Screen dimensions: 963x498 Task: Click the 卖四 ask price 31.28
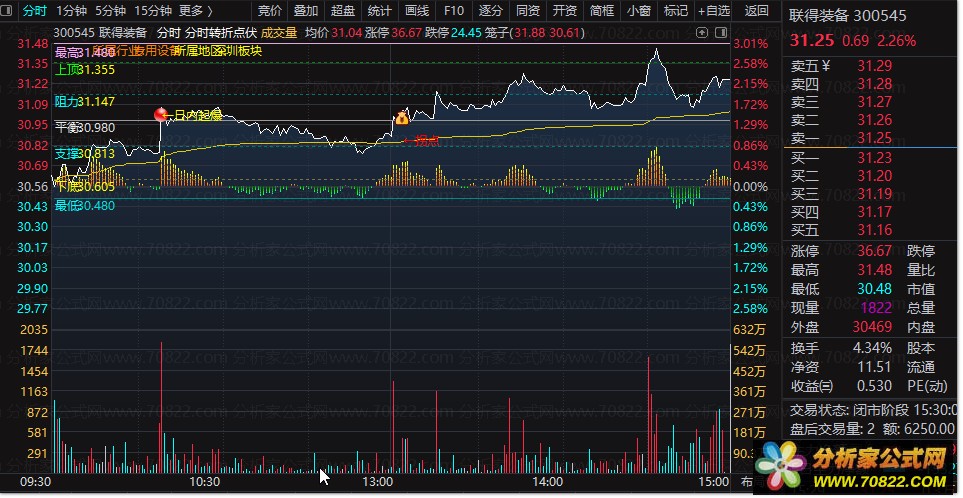click(875, 84)
